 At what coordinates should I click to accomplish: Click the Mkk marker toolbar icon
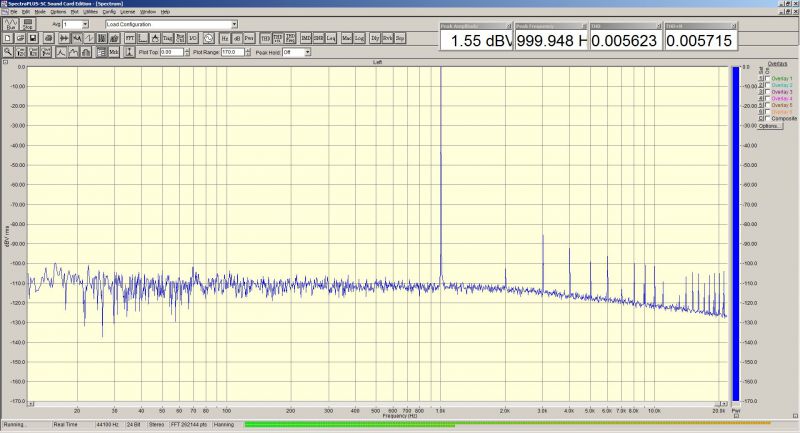[114, 52]
